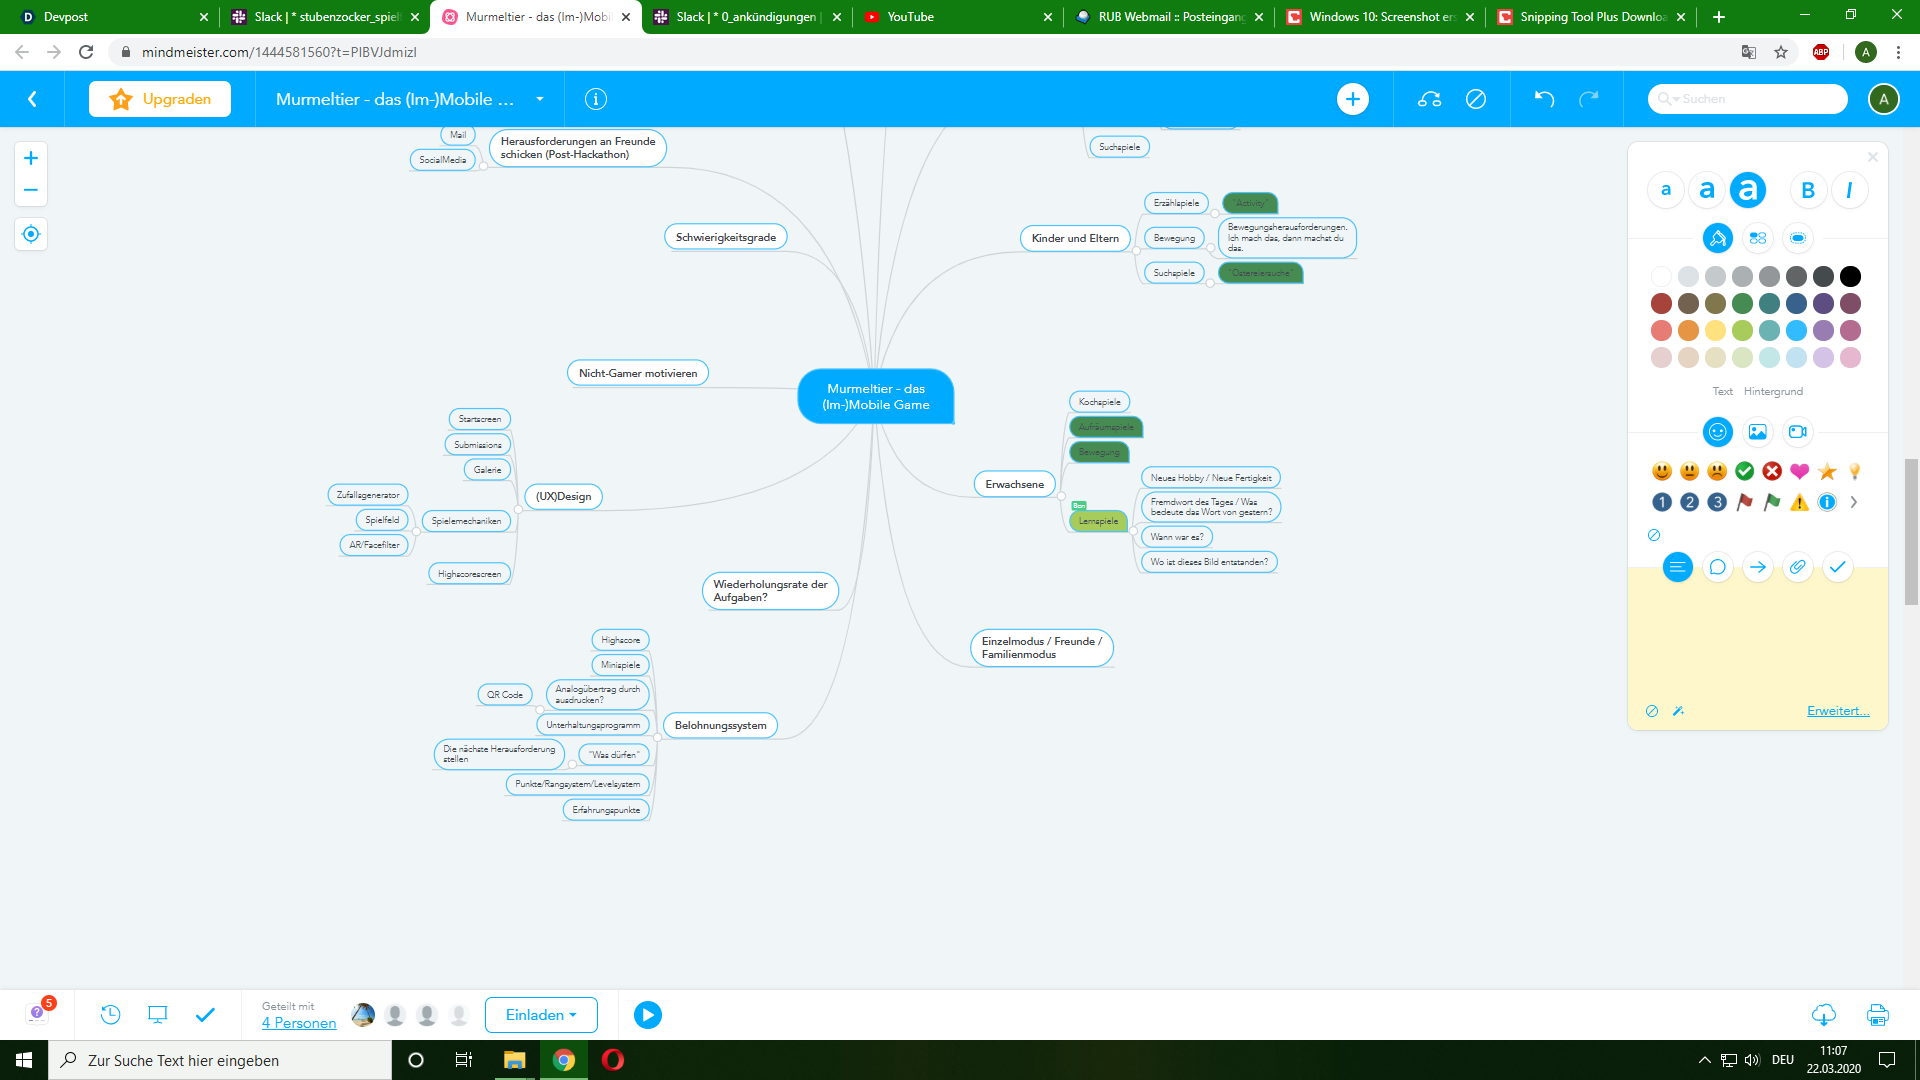Open the print icon at bottom right
The image size is (1920, 1080).
point(1877,1015)
